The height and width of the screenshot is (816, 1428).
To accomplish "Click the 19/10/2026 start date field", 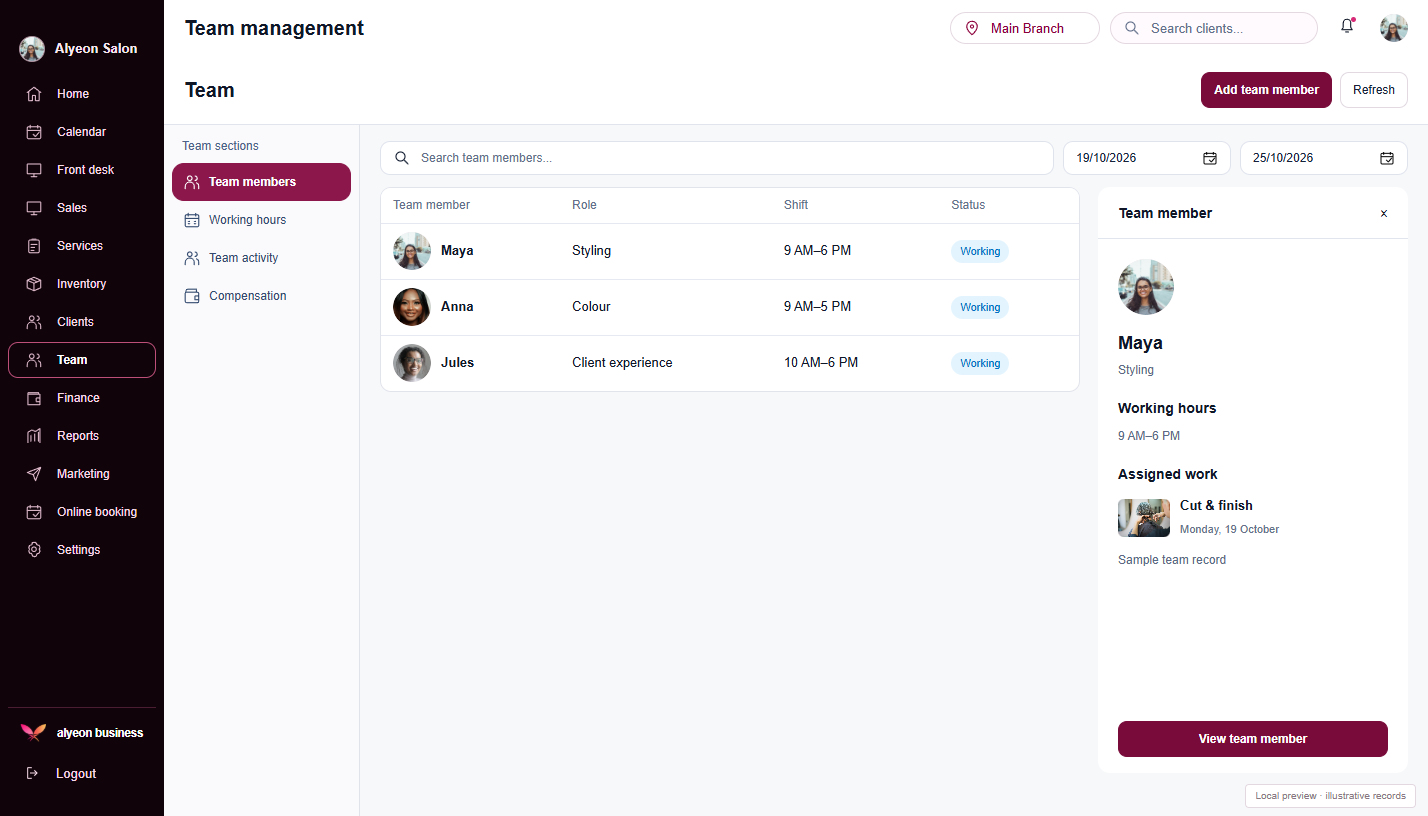I will pyautogui.click(x=1147, y=158).
